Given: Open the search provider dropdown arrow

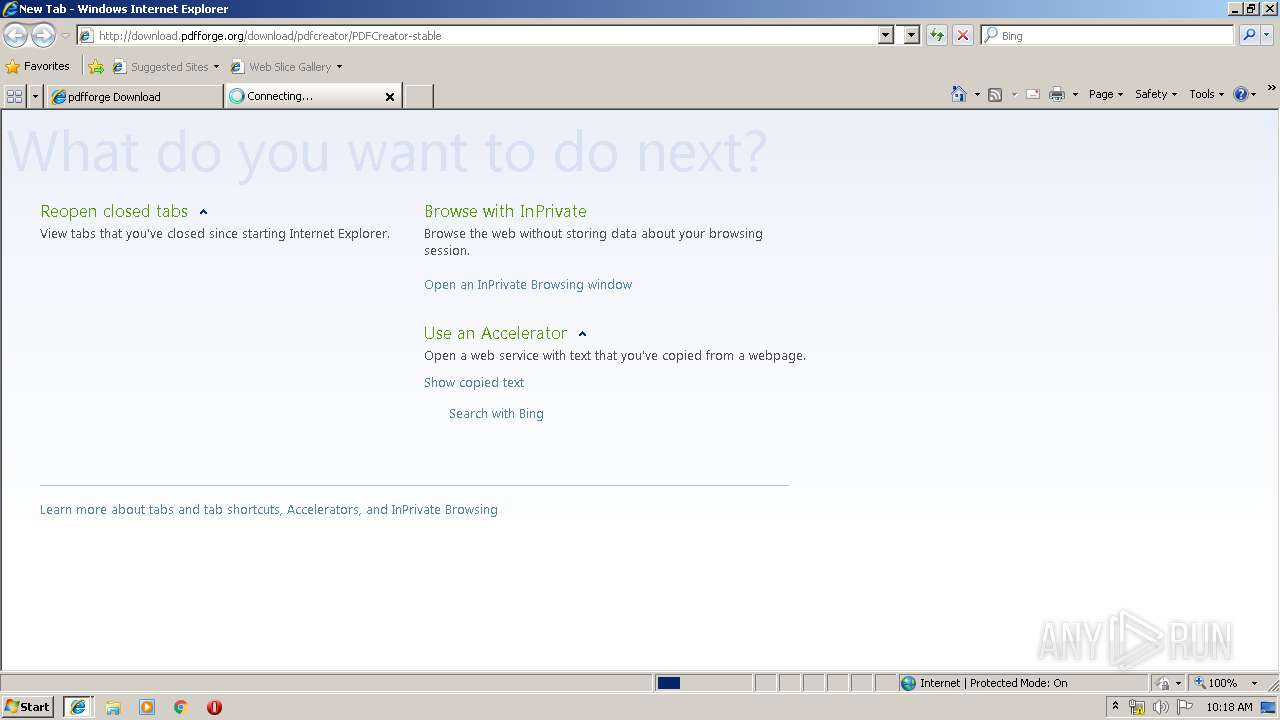Looking at the screenshot, I should tap(1268, 35).
